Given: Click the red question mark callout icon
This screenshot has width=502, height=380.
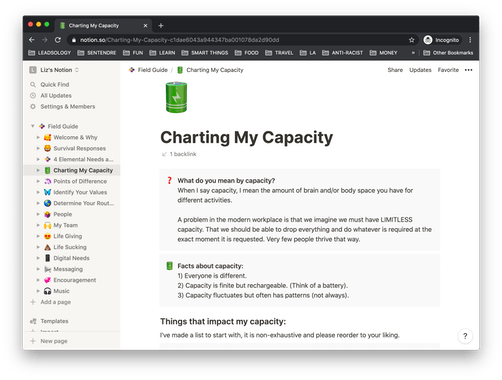Looking at the screenshot, I should pyautogui.click(x=169, y=181).
